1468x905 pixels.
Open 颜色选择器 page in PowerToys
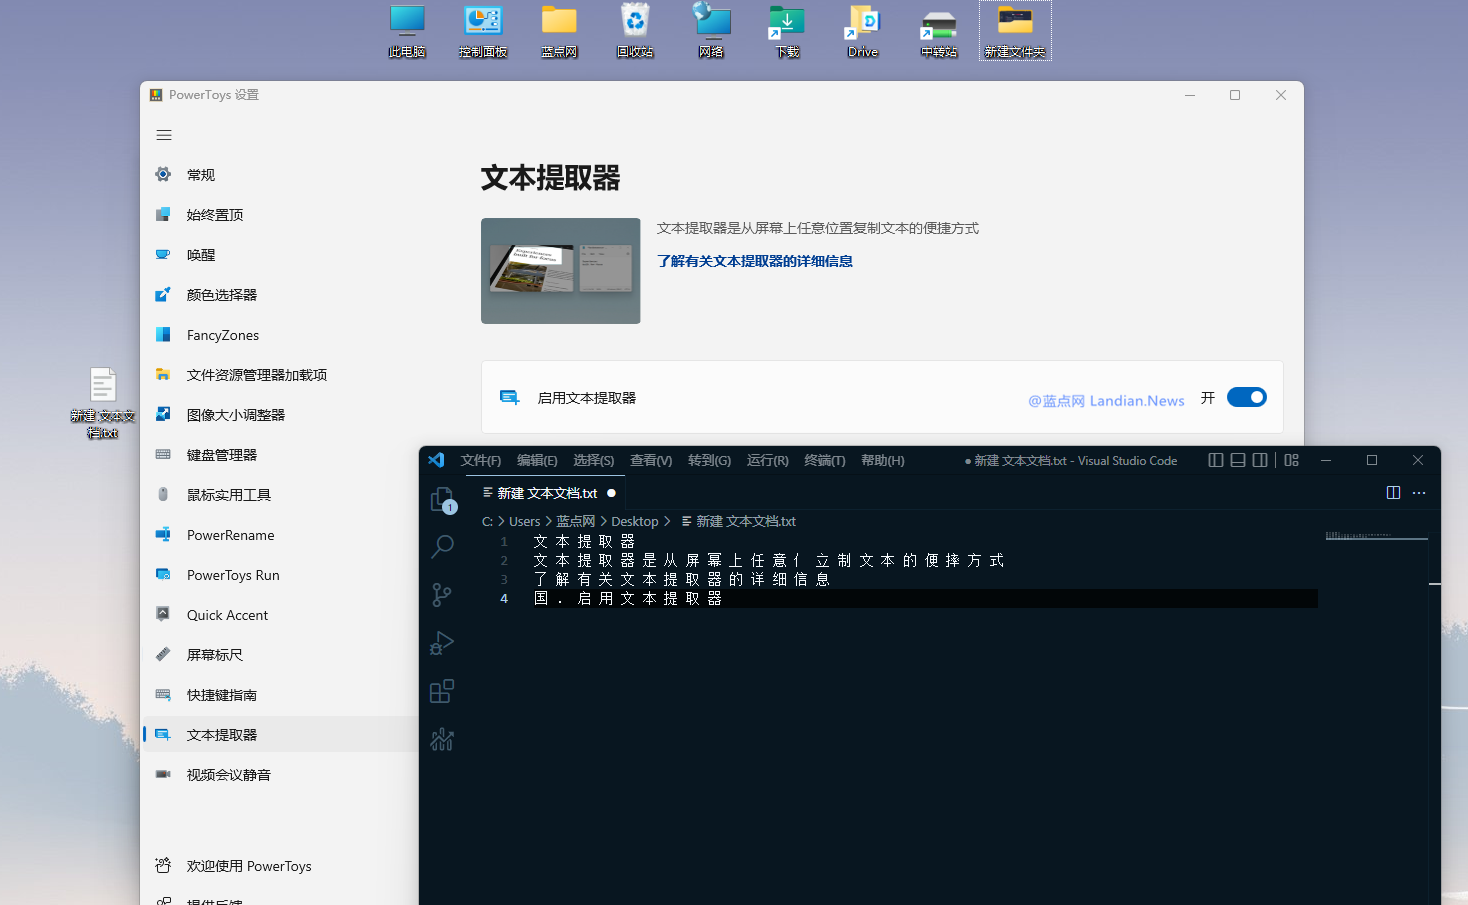click(279, 295)
